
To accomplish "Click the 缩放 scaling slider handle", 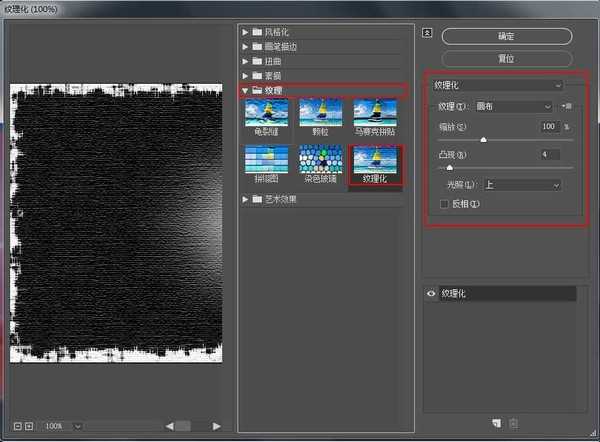I will 484,140.
